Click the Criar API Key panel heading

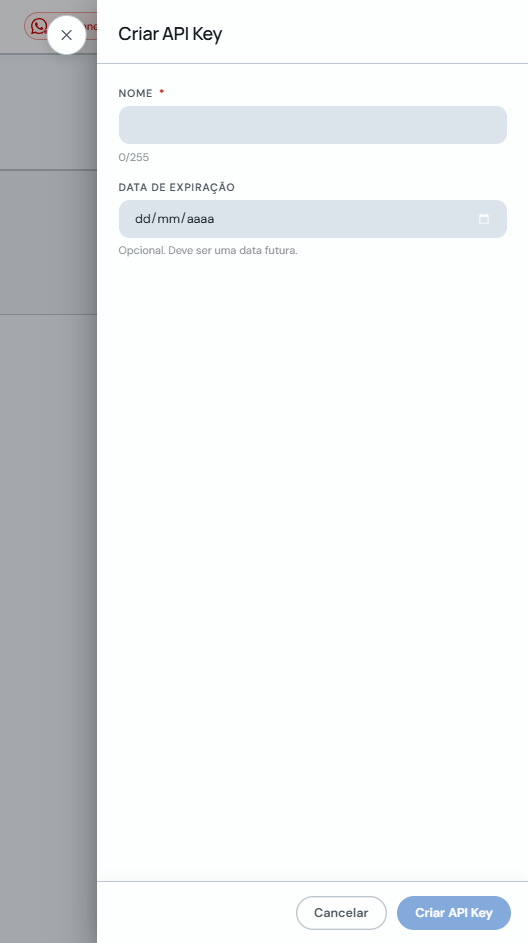[x=170, y=34]
